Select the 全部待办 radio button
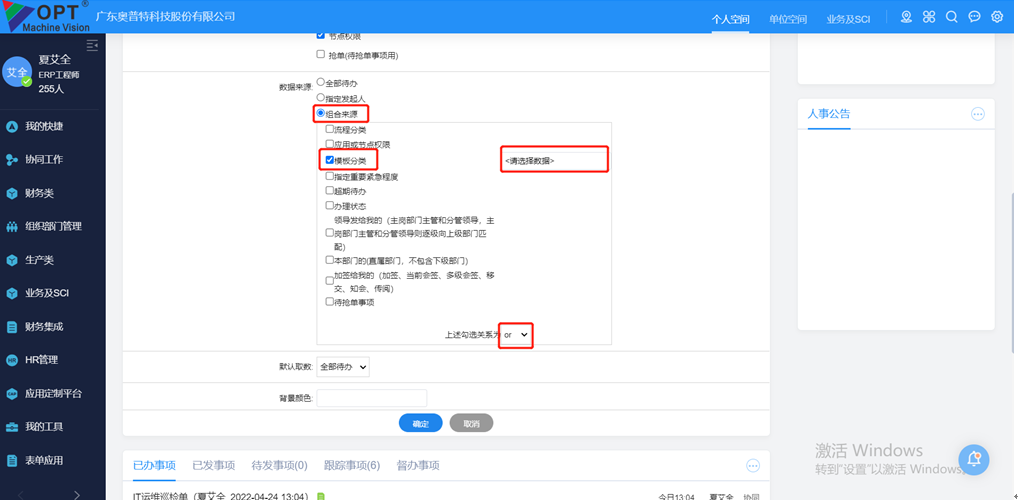Screen dimensions: 1018x502 pos(321,82)
